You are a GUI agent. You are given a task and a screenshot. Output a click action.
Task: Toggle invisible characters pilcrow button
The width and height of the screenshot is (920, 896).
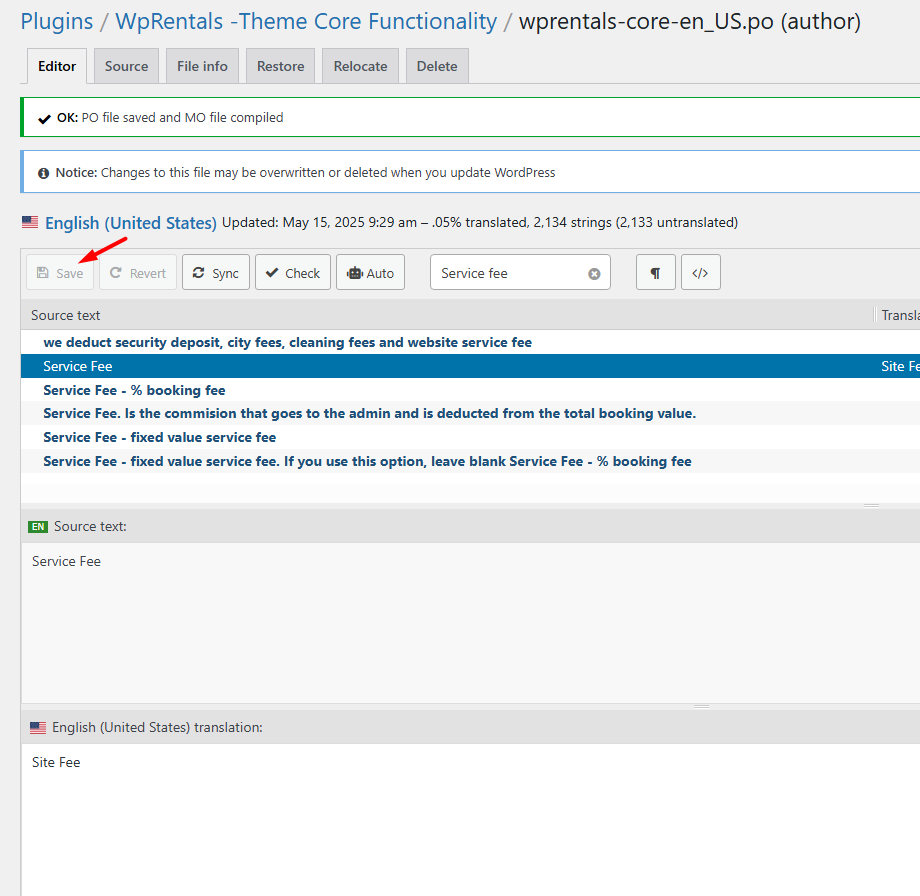(655, 273)
